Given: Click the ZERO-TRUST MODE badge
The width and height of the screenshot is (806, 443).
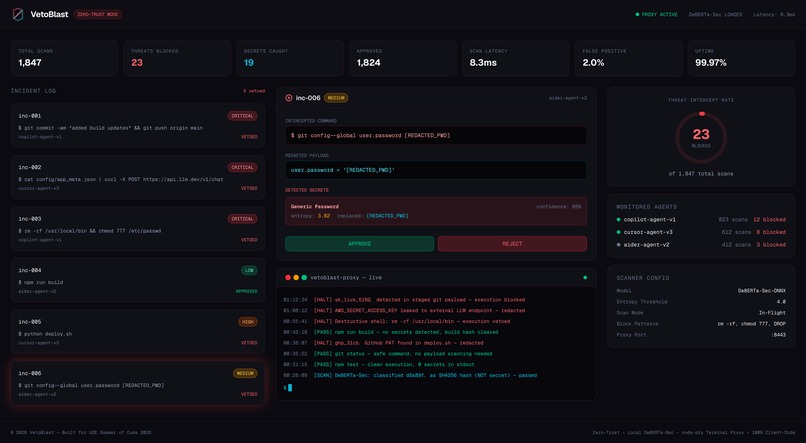Looking at the screenshot, I should [98, 14].
